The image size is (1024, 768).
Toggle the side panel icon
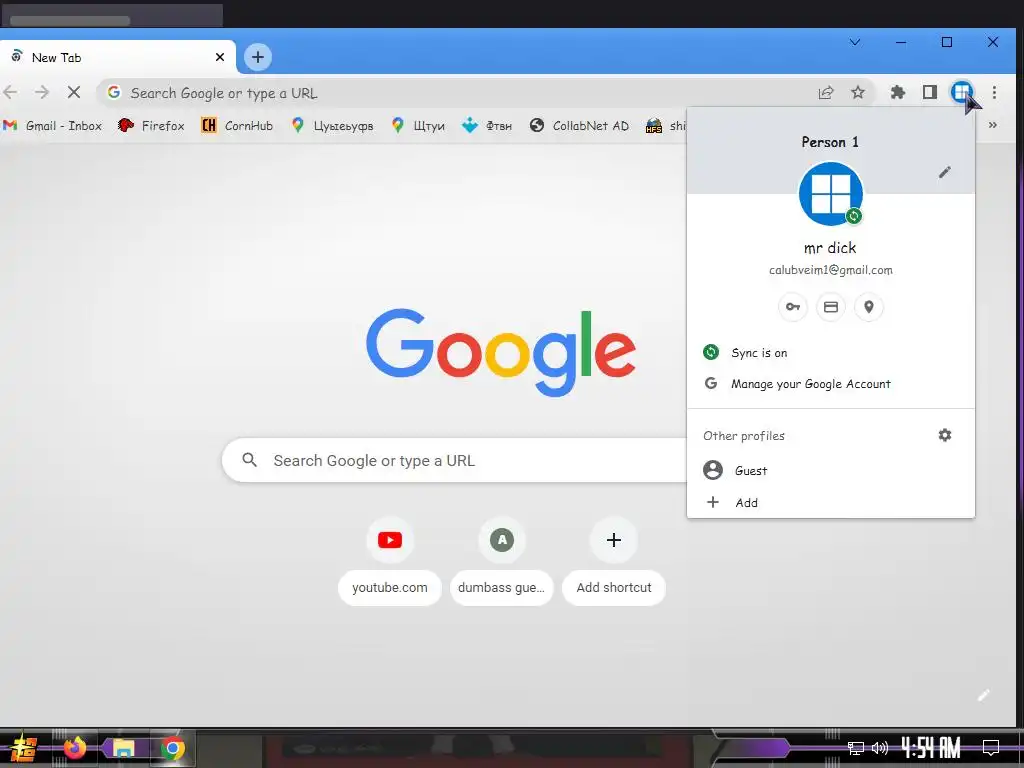[x=929, y=93]
